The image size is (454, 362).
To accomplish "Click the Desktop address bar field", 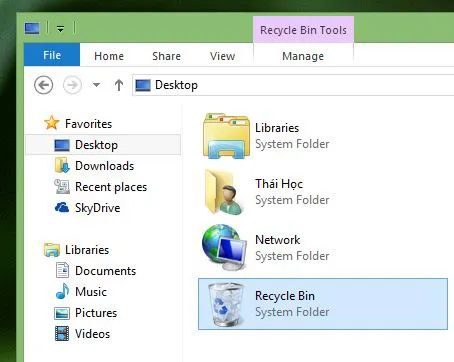I will pyautogui.click(x=293, y=85).
